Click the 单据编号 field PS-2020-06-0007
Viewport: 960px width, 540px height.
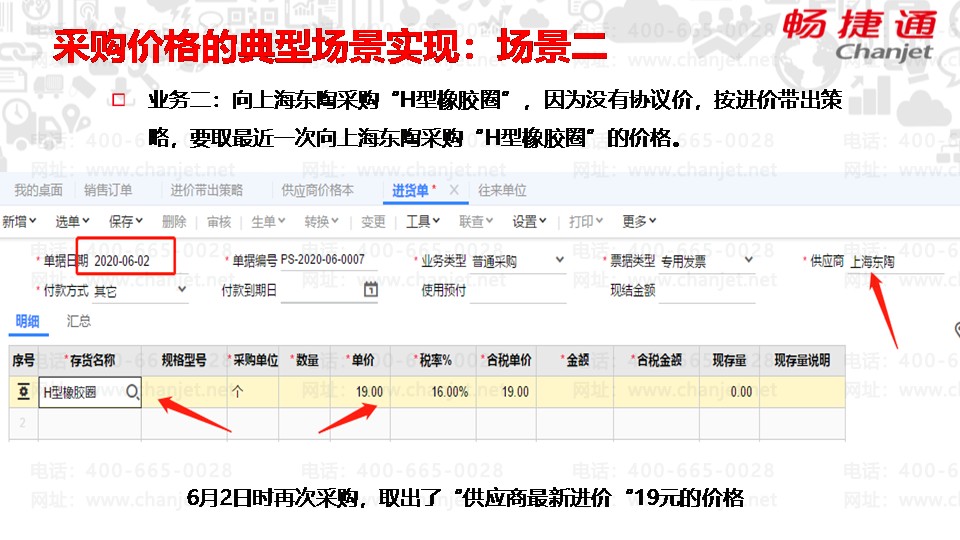[329, 260]
